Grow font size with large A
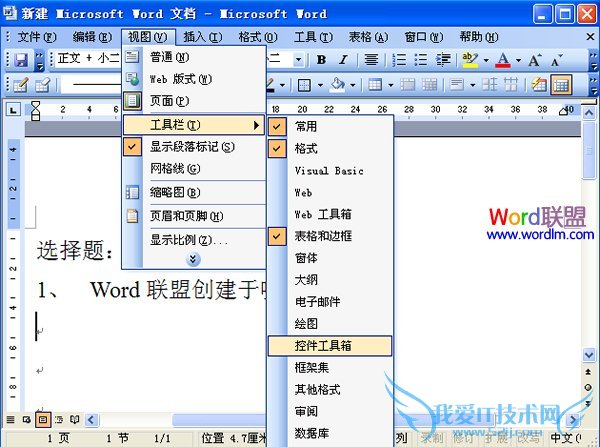Viewport: 600px width, 447px height. [534, 60]
